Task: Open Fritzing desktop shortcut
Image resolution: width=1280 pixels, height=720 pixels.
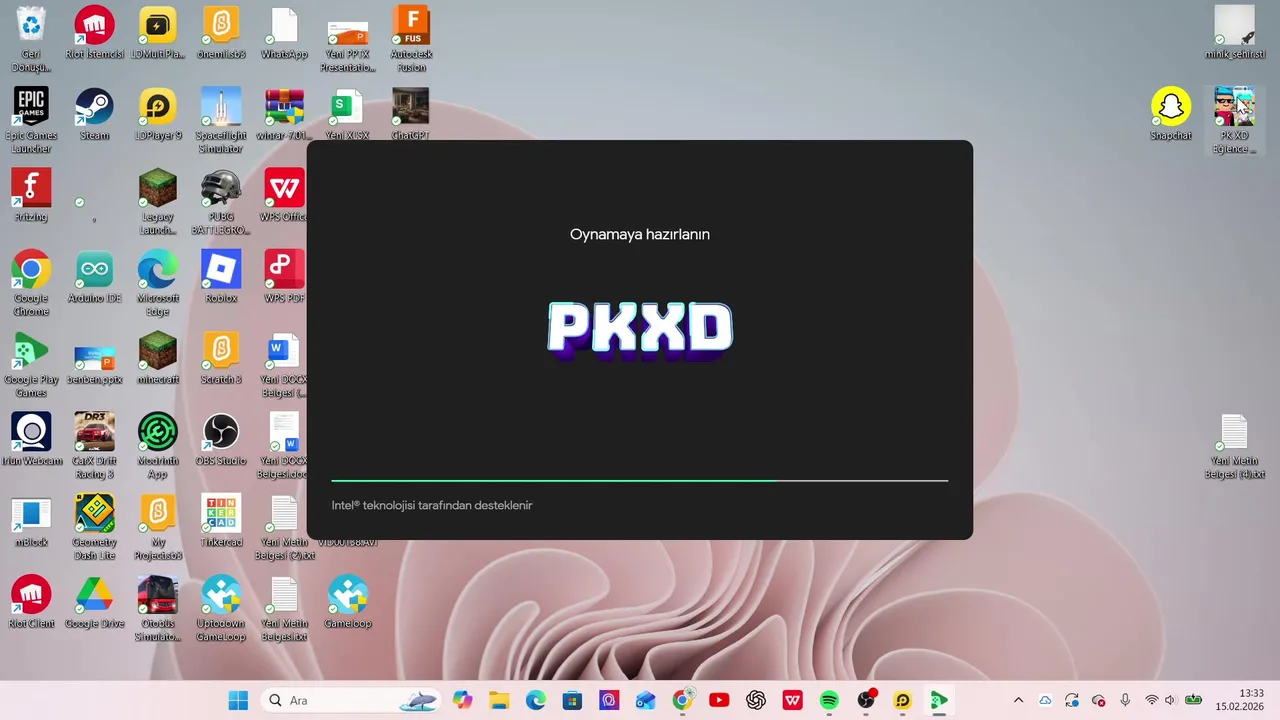Action: (x=31, y=195)
